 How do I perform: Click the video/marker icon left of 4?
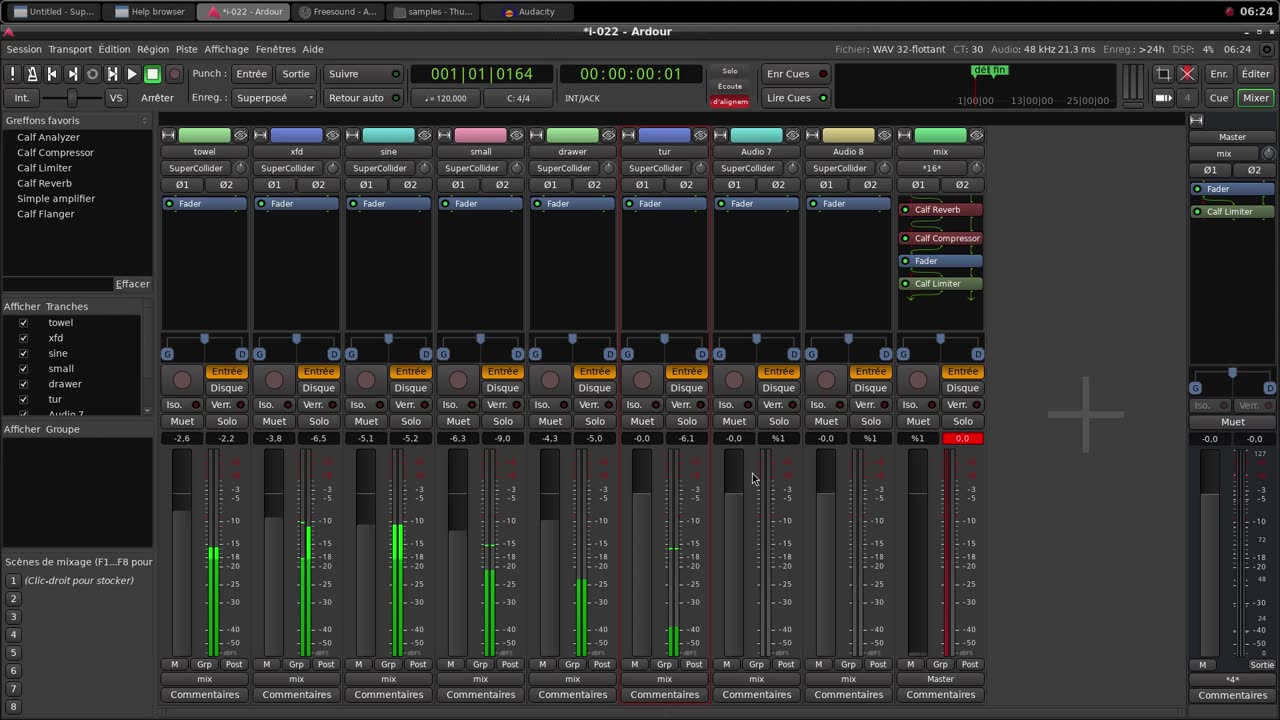click(x=1163, y=98)
